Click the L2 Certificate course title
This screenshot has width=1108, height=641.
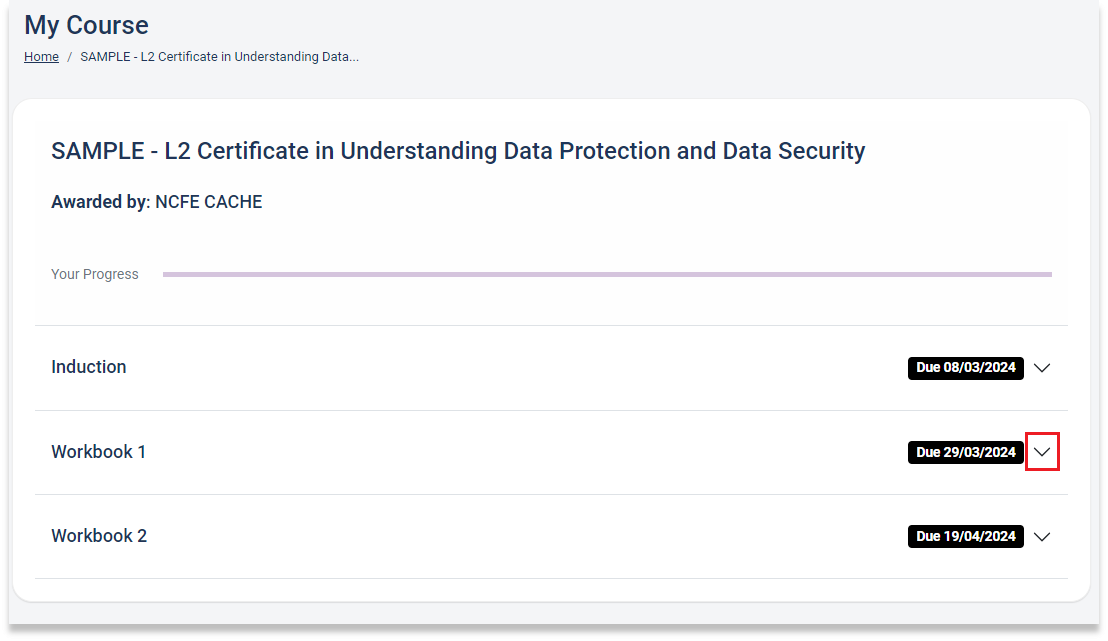tap(458, 151)
